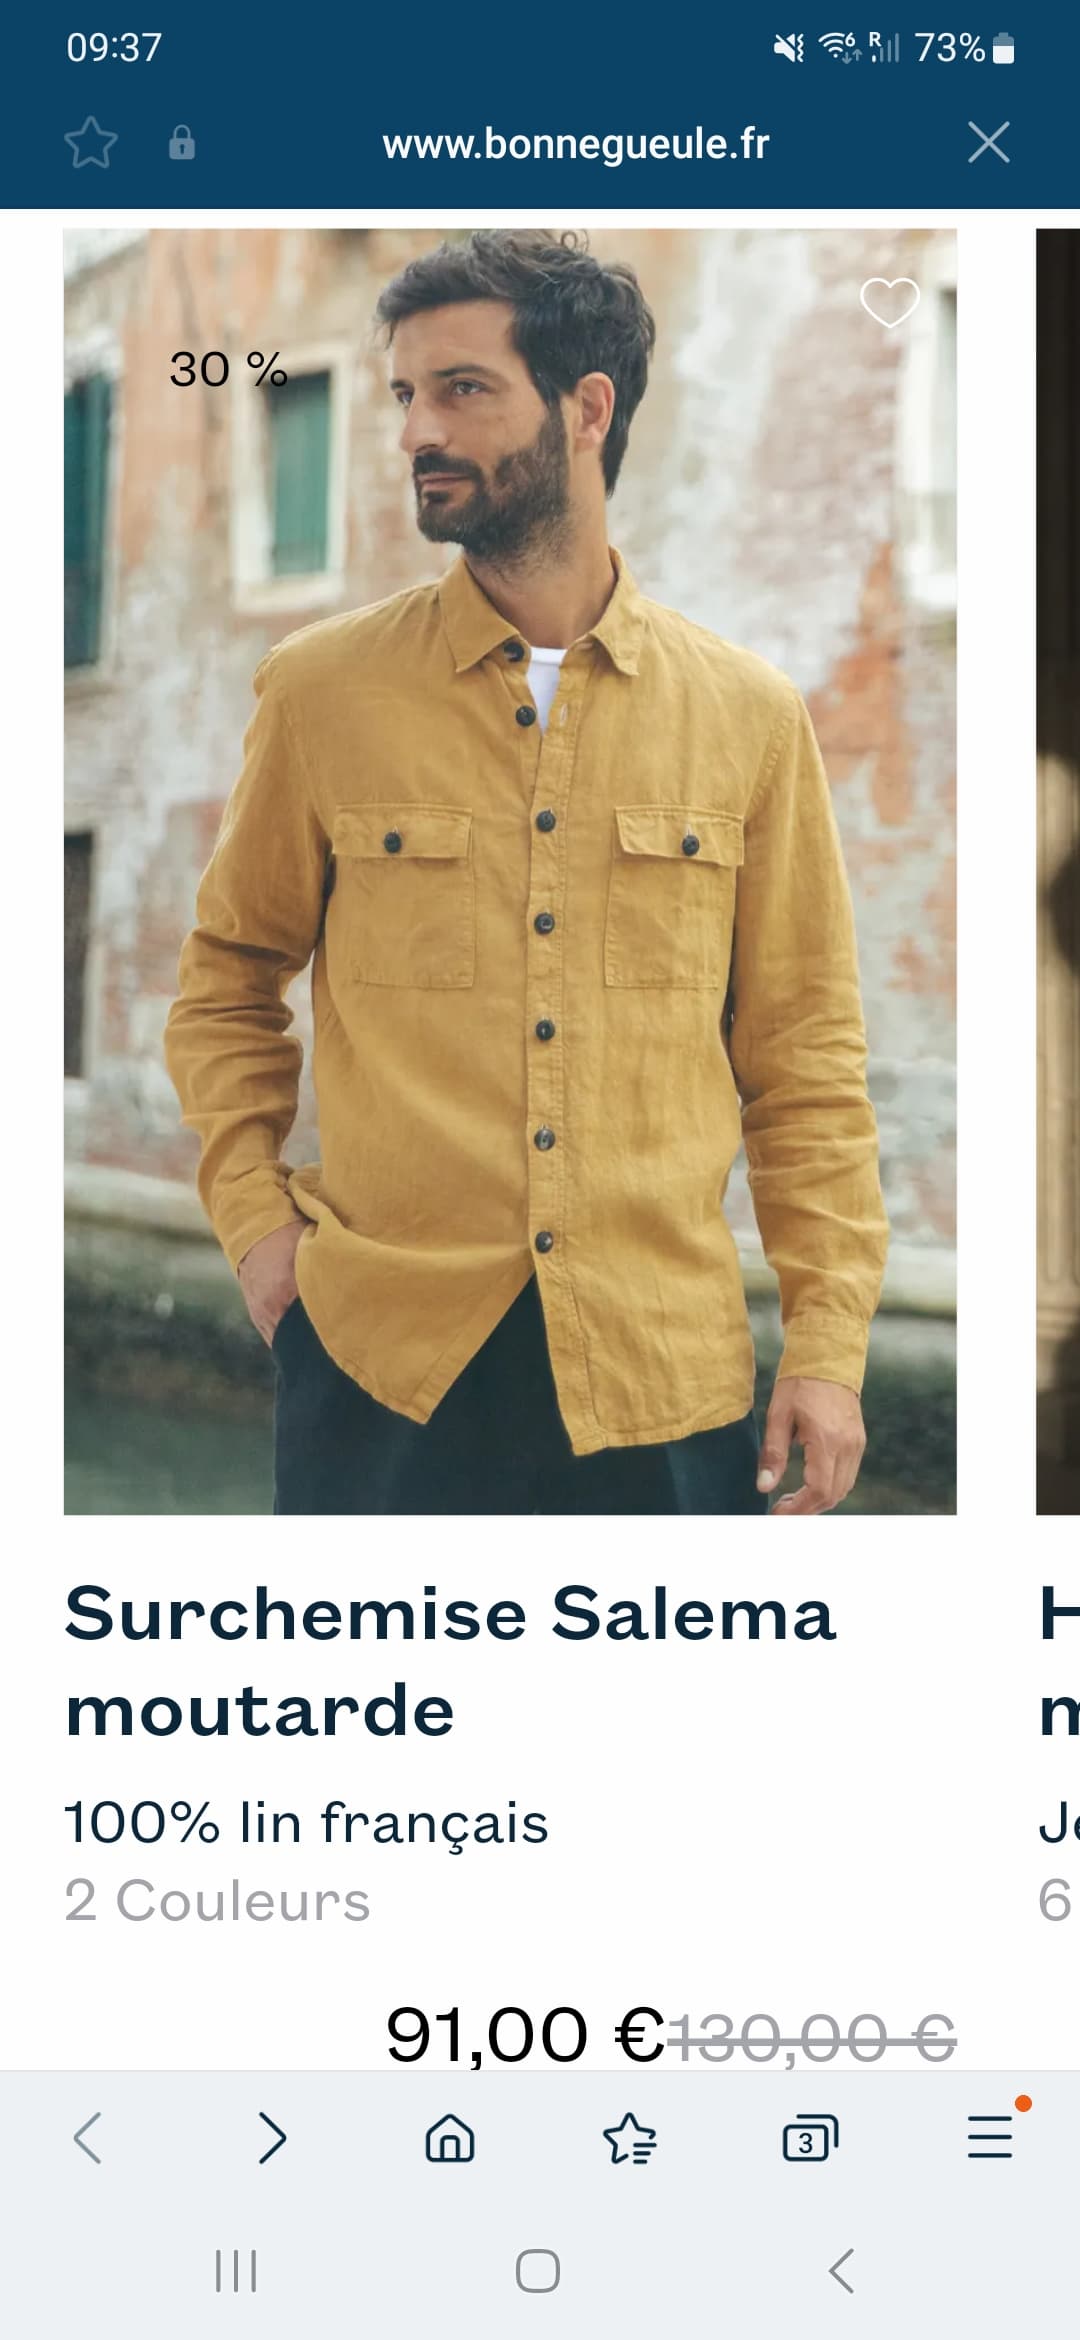The height and width of the screenshot is (2340, 1080).
Task: Tap www.bonnegueule.fr address bar
Action: 576,144
